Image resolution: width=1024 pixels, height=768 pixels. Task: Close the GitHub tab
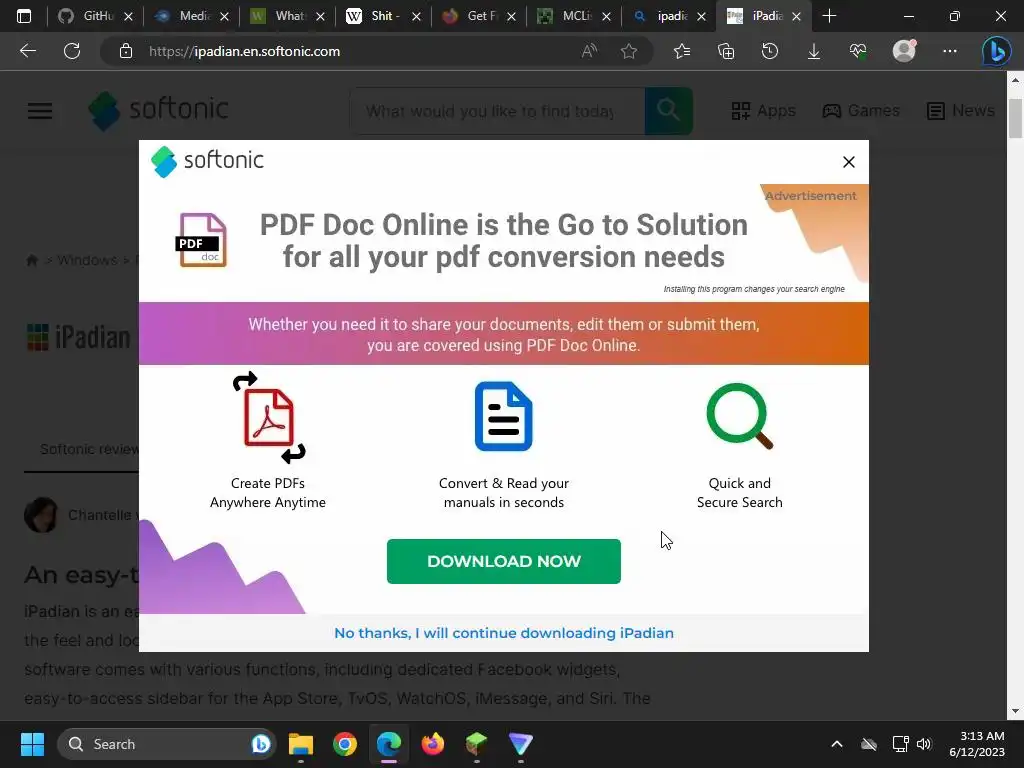tap(129, 16)
